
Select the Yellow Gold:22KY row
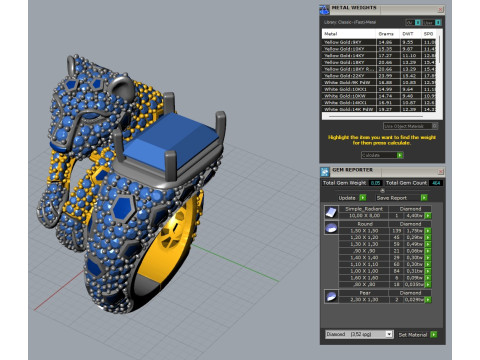point(379,76)
